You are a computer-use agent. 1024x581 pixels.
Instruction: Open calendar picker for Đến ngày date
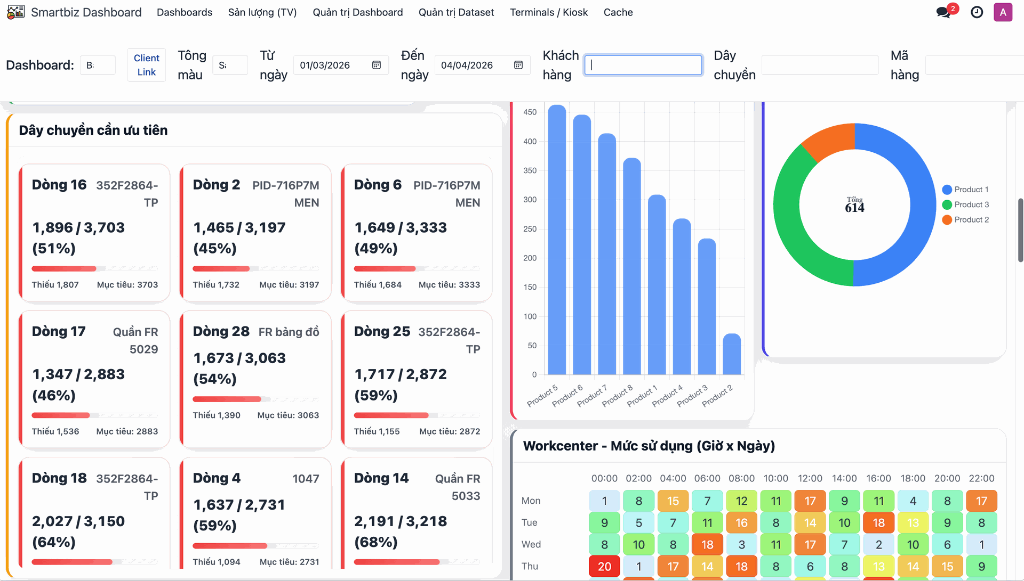coord(518,65)
